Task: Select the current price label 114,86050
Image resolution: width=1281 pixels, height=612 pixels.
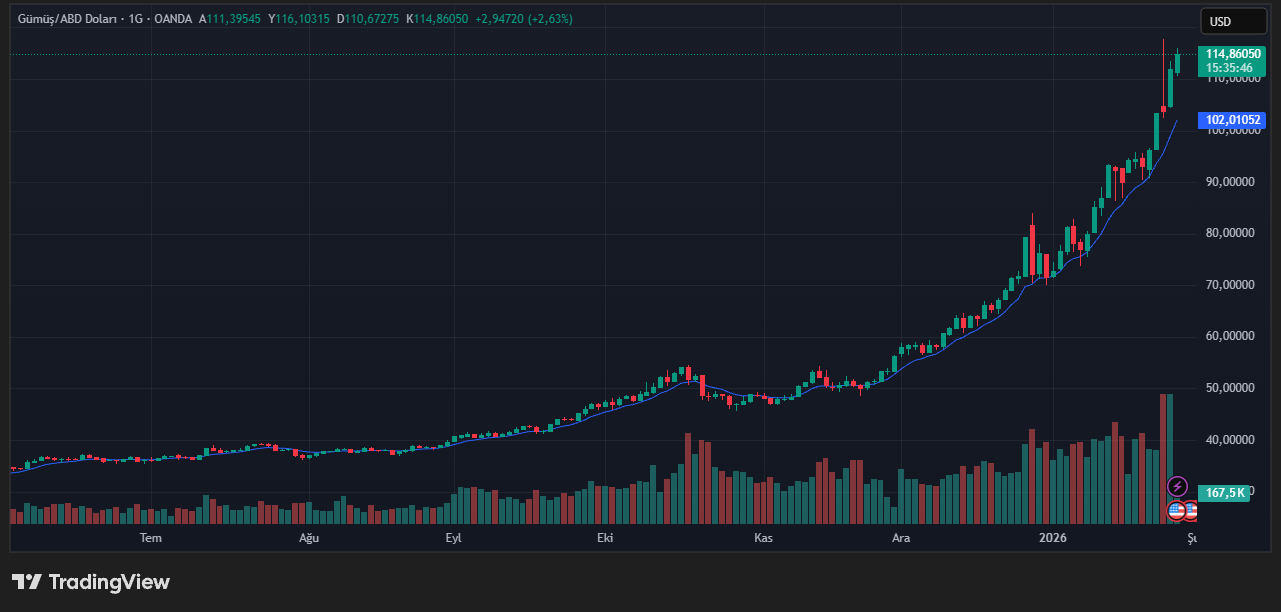Action: pos(1233,54)
